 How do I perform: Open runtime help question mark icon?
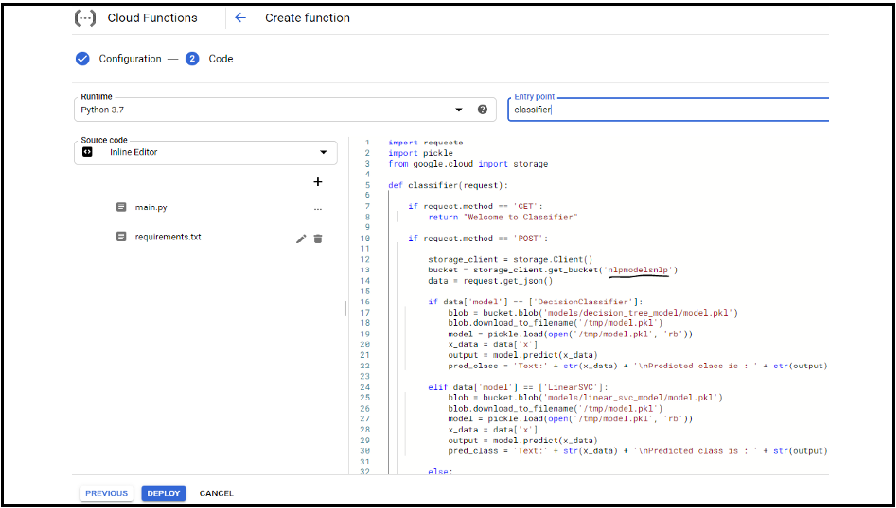(x=483, y=110)
